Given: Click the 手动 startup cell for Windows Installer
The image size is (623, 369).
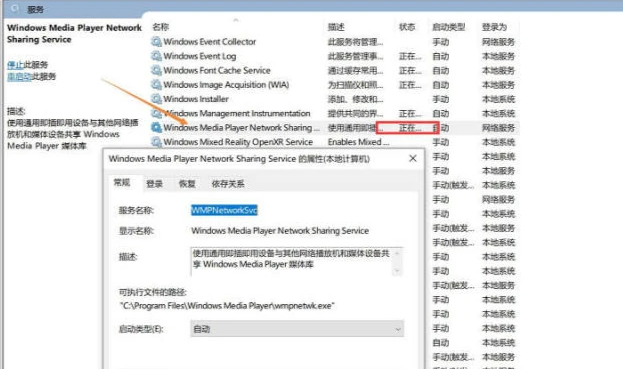Looking at the screenshot, I should click(x=441, y=99).
